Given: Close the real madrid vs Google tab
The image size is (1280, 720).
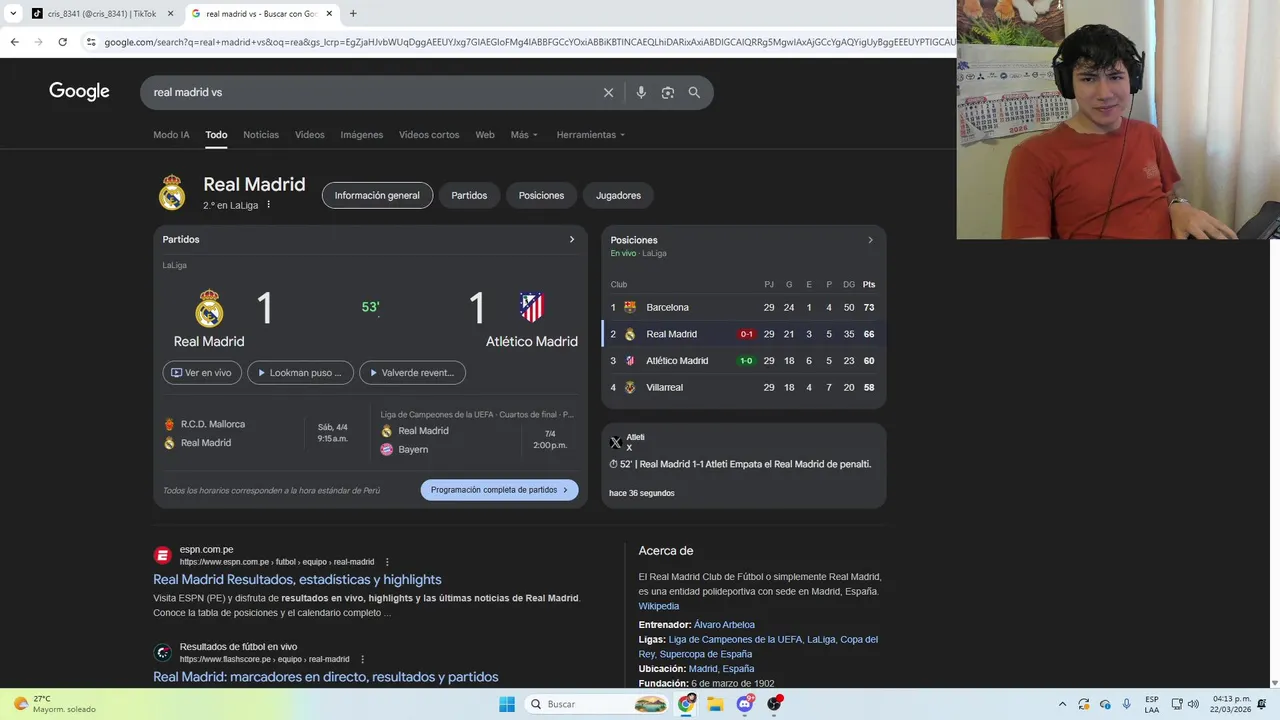Looking at the screenshot, I should coord(329,14).
